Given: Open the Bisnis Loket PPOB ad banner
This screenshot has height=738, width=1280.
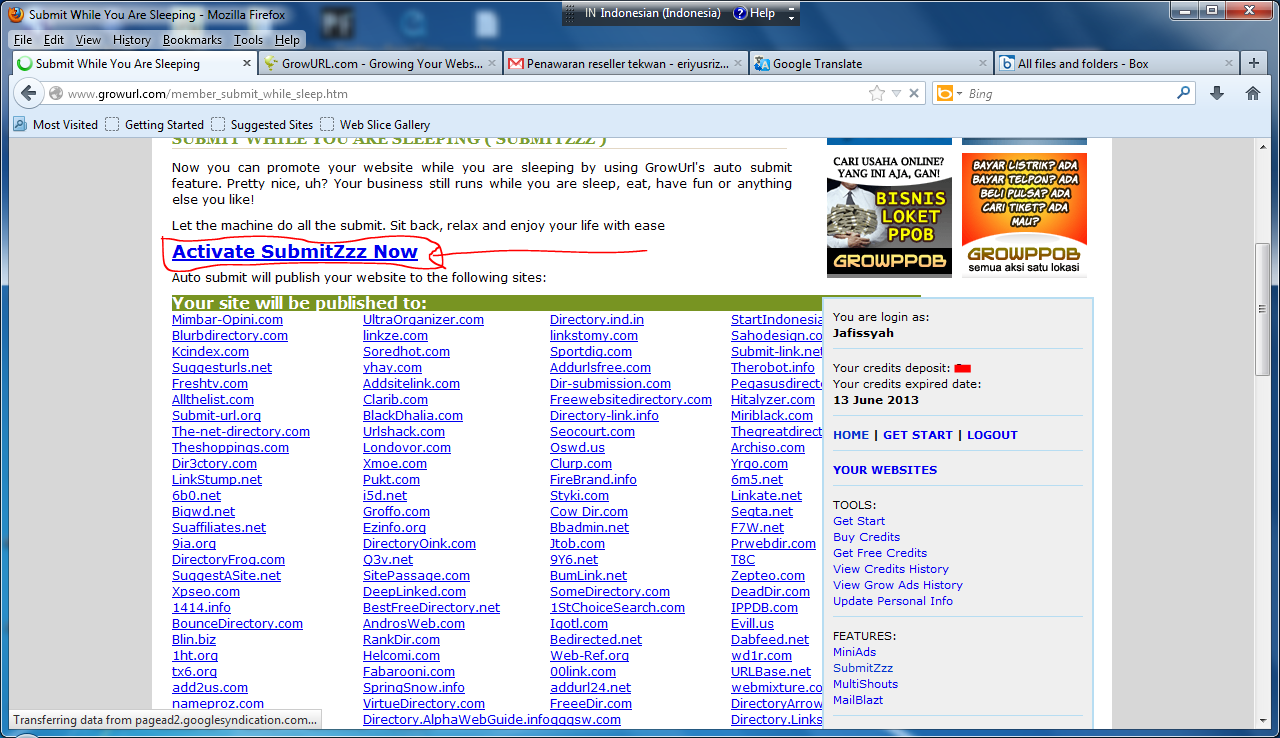Looking at the screenshot, I should tap(890, 215).
